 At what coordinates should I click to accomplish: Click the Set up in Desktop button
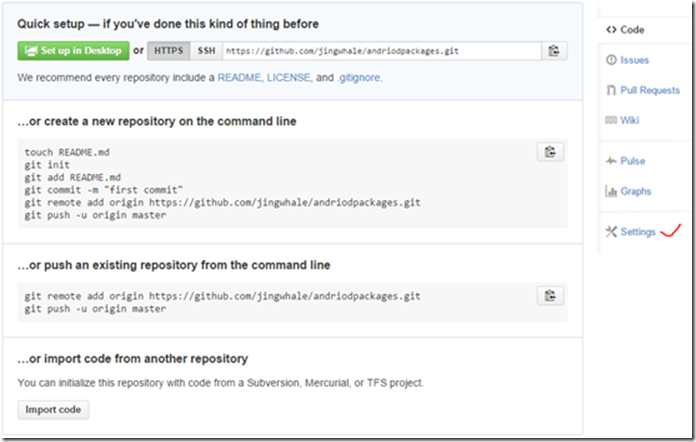(74, 51)
